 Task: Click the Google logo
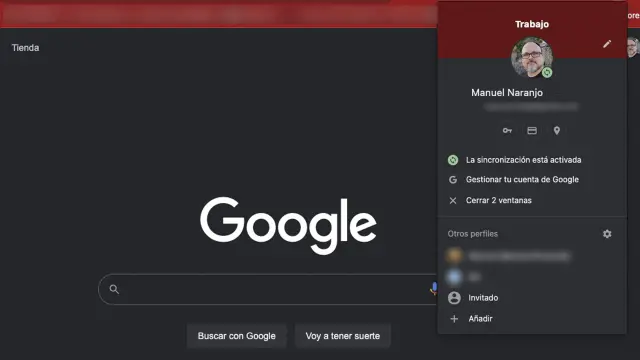tap(288, 225)
